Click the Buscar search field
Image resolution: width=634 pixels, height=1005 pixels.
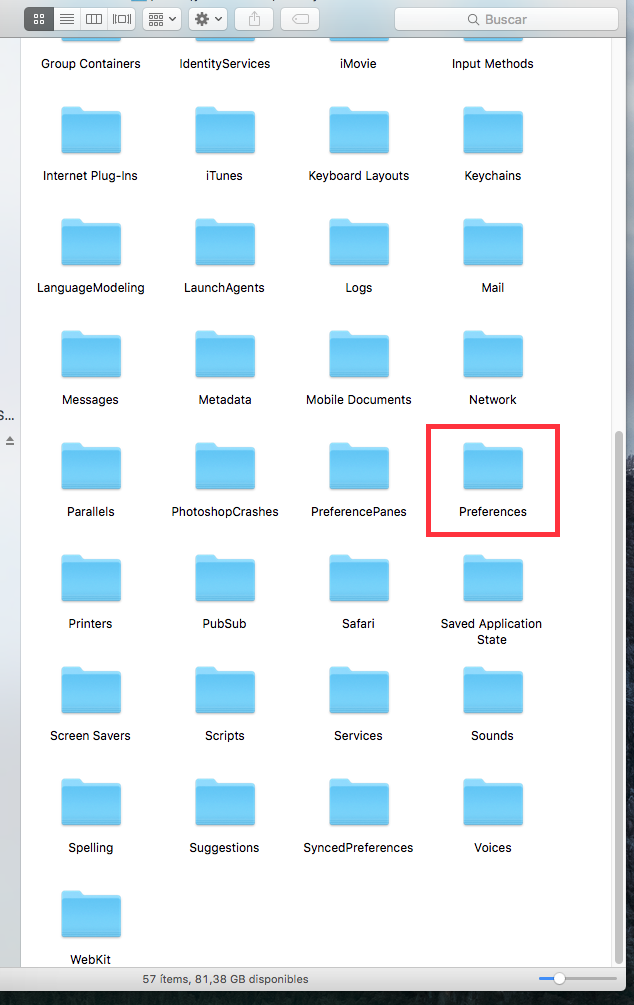[504, 19]
